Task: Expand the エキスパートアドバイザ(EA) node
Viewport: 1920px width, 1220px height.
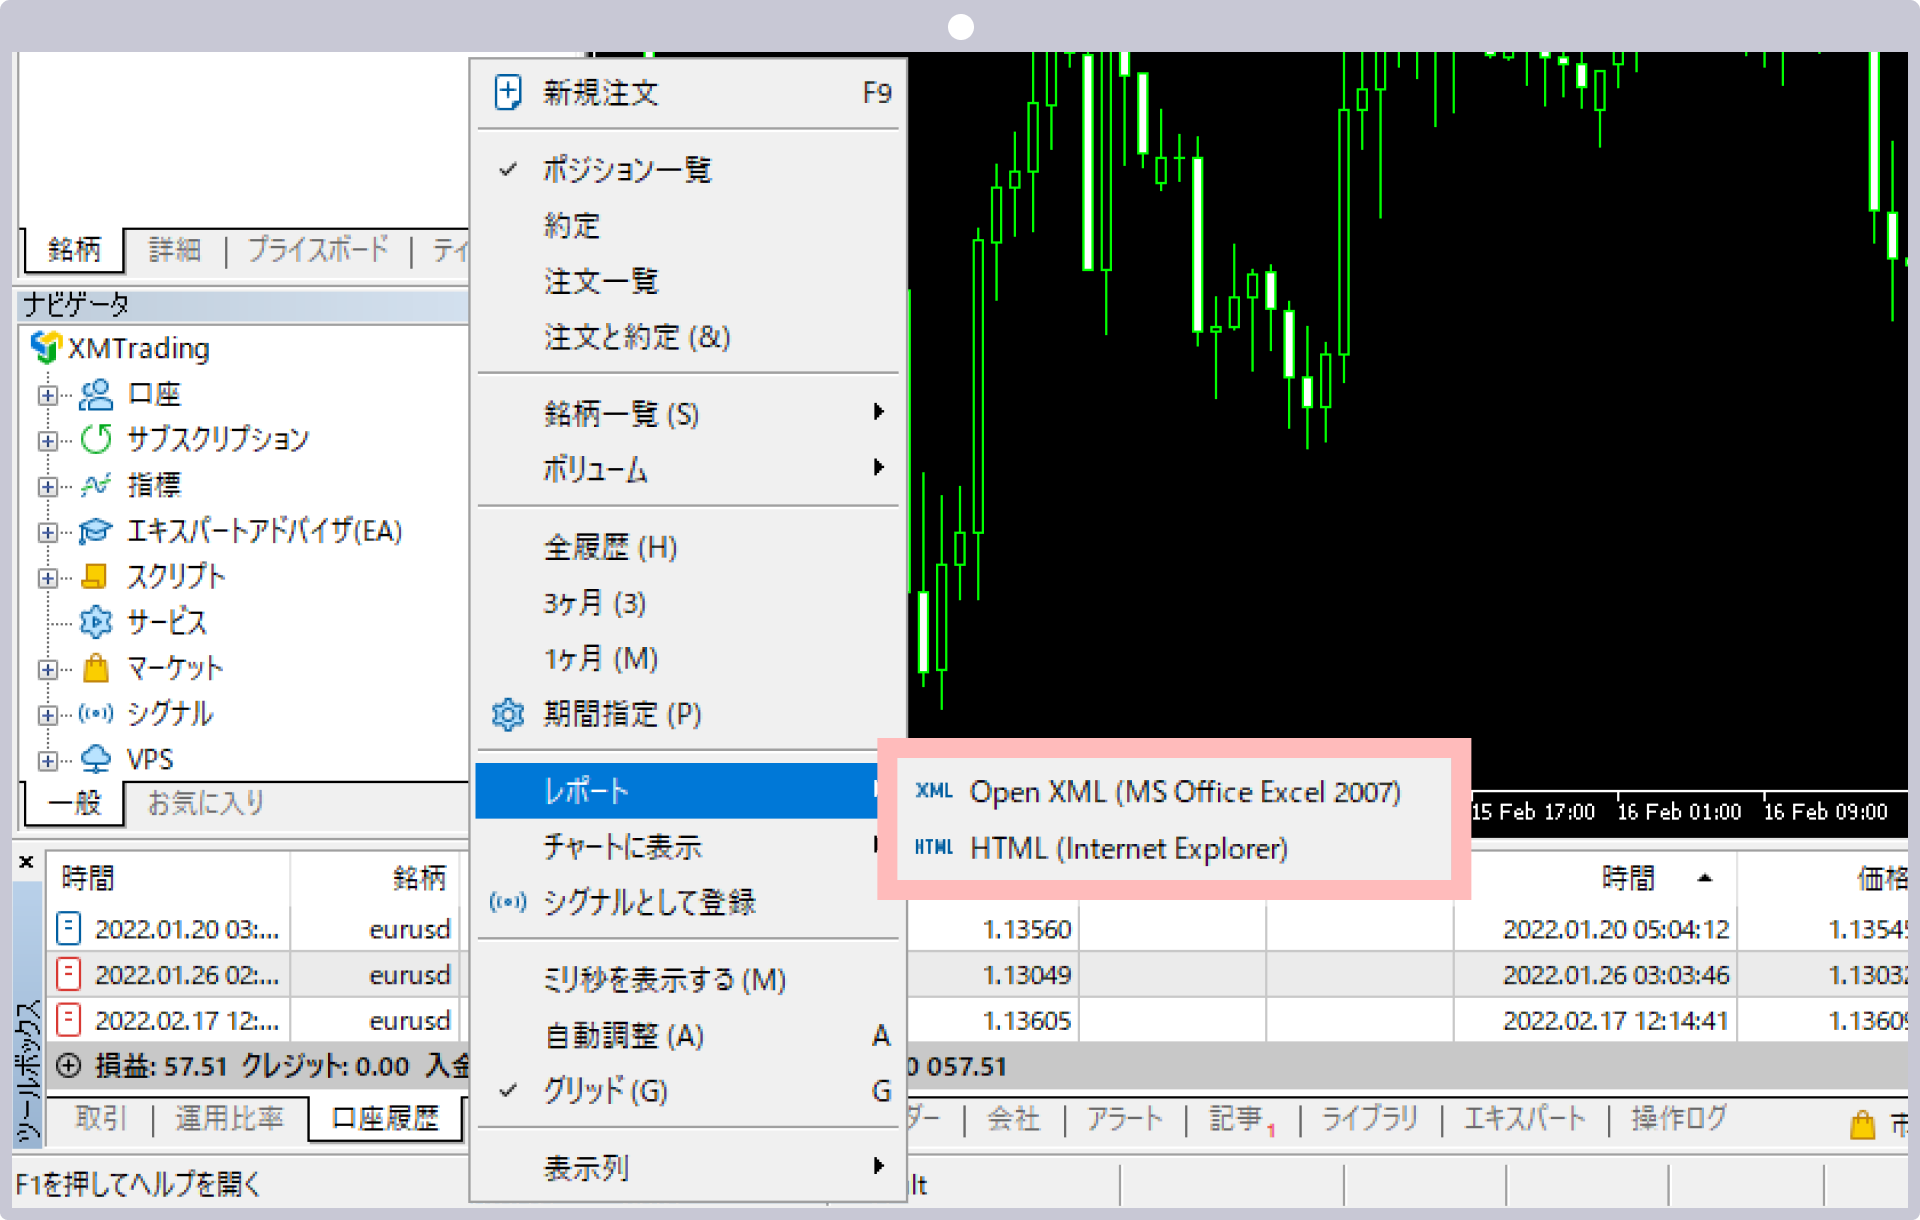Action: click(47, 532)
